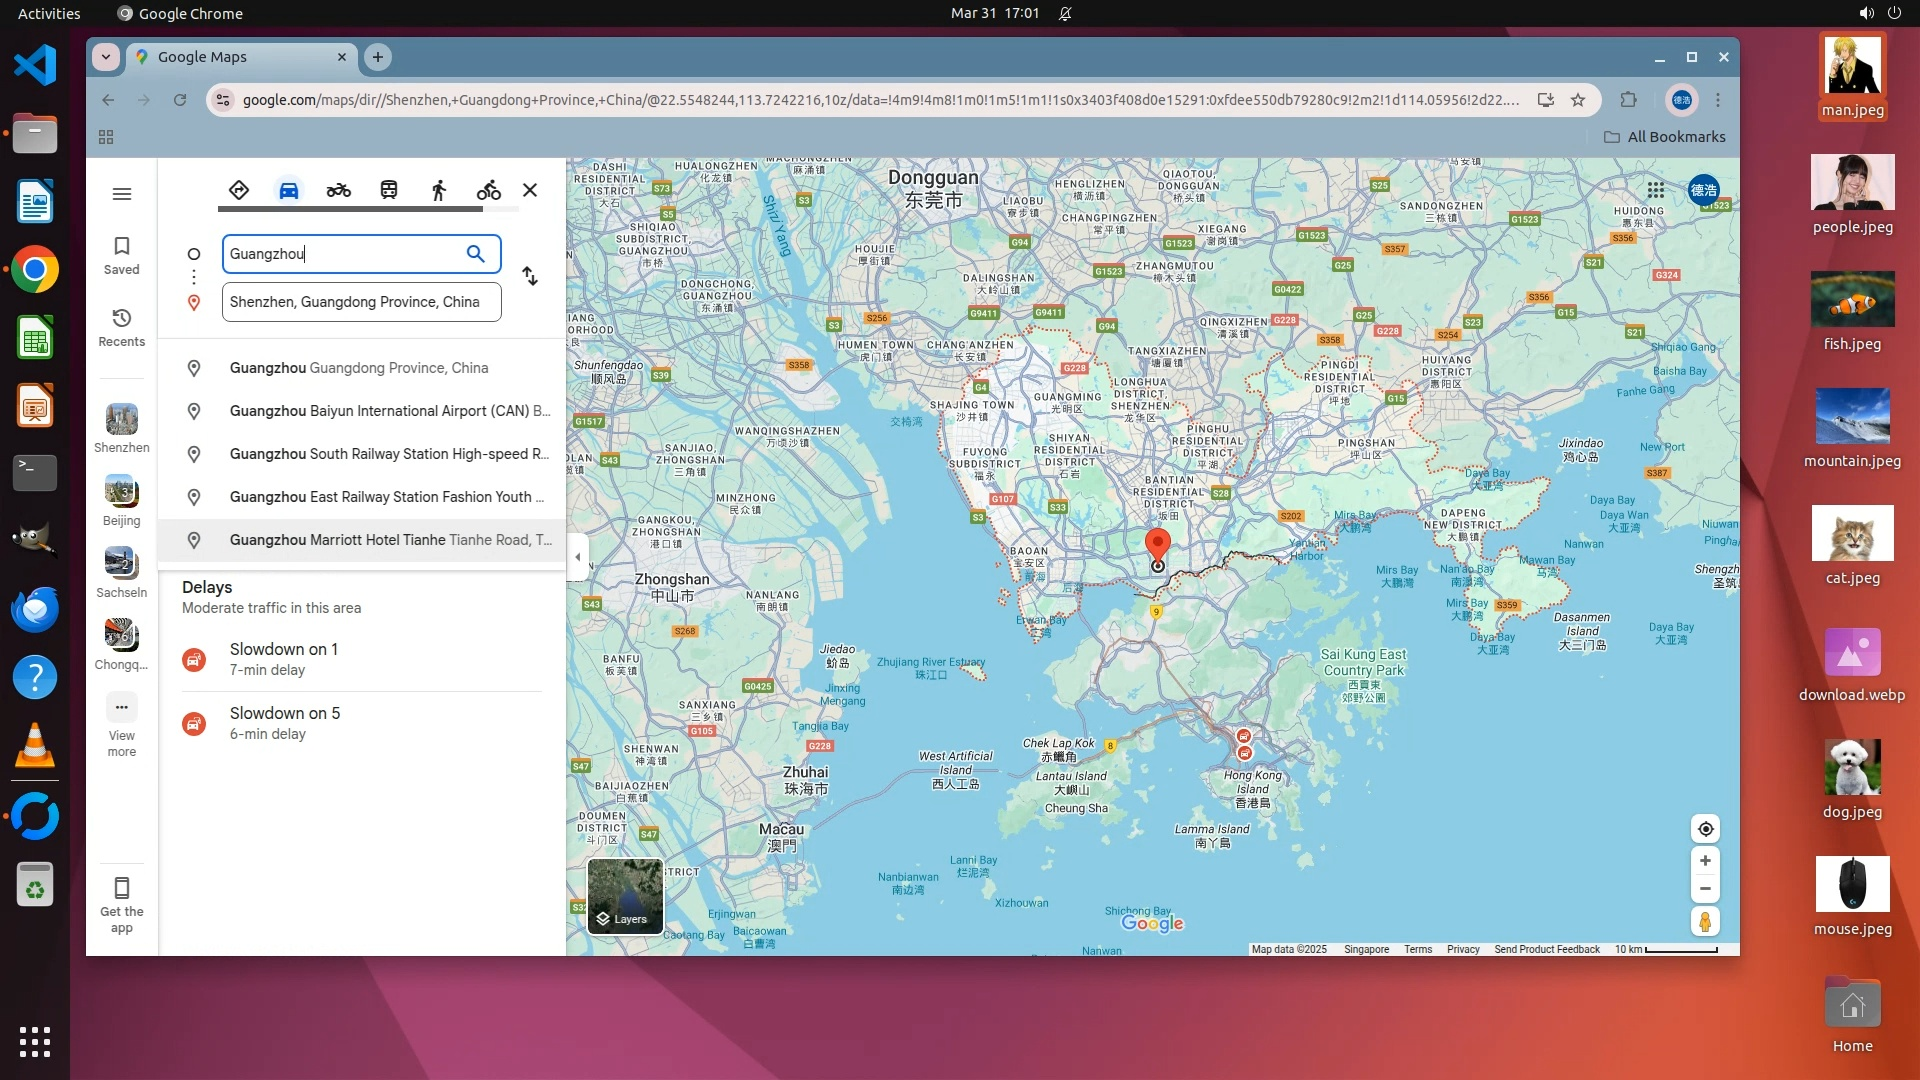Select the Transit travel mode icon
Viewport: 1920px width, 1080px height.
pos(389,190)
